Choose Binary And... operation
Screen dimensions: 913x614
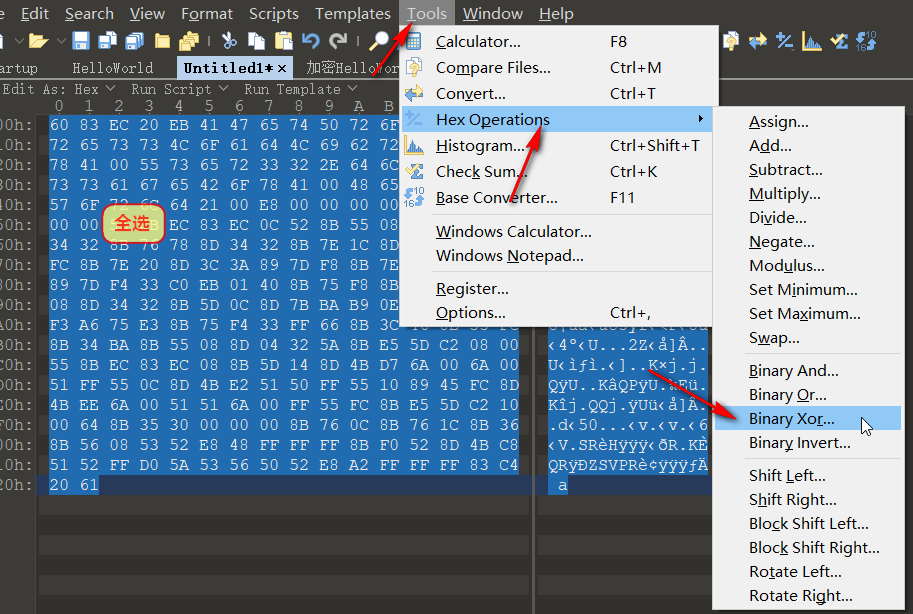[808, 371]
